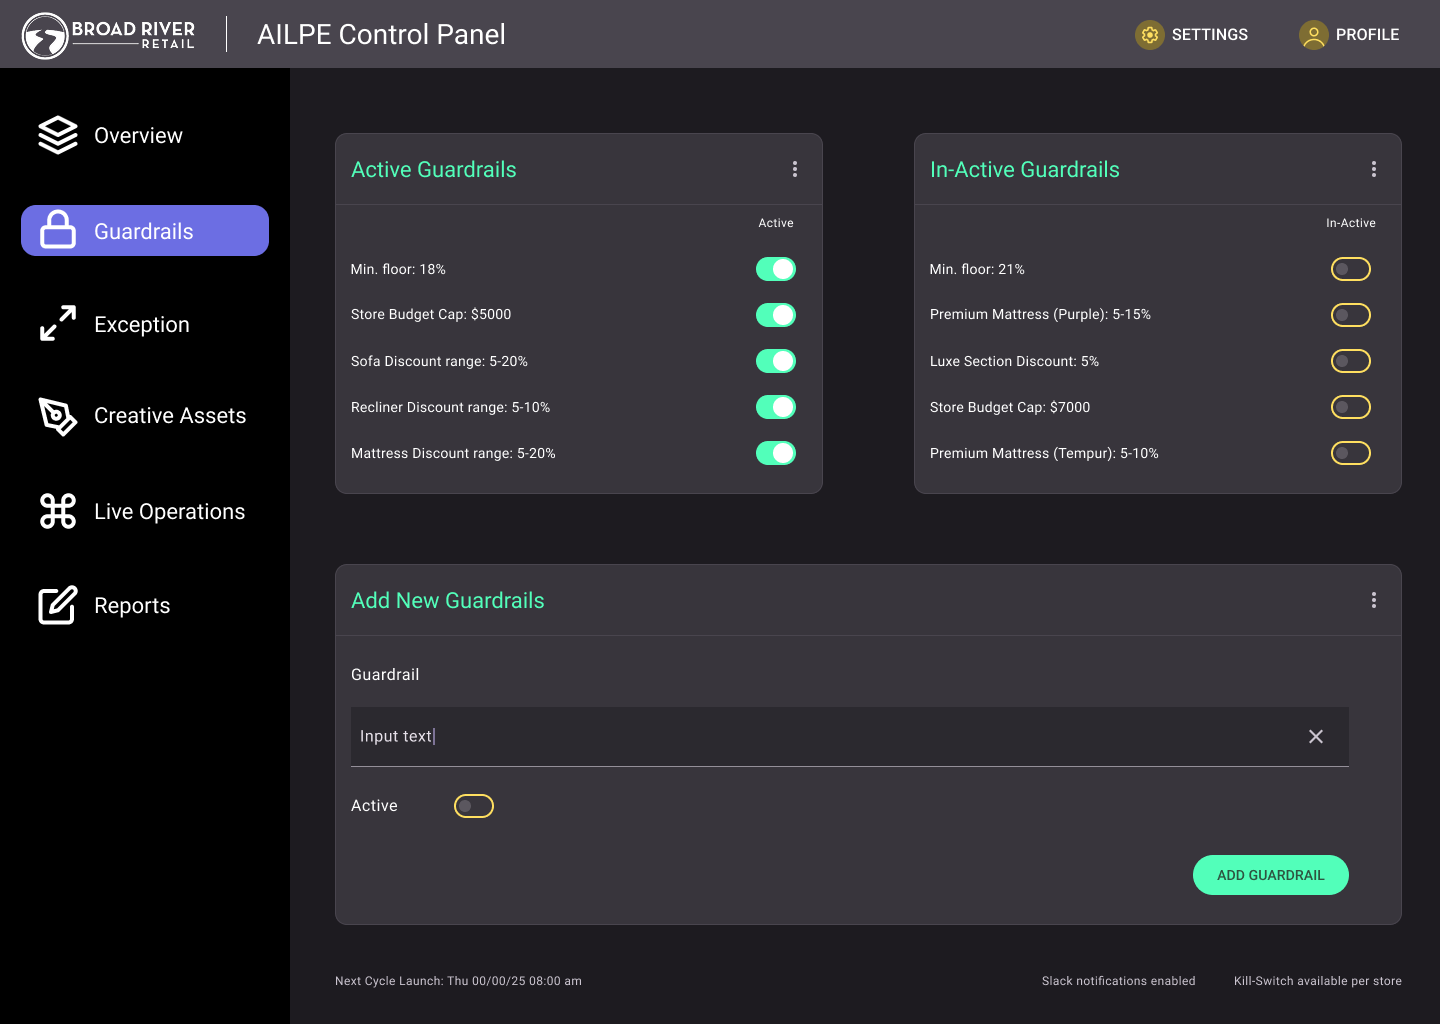Click the Broad River Retail logo
1440x1024 pixels.
coord(108,35)
